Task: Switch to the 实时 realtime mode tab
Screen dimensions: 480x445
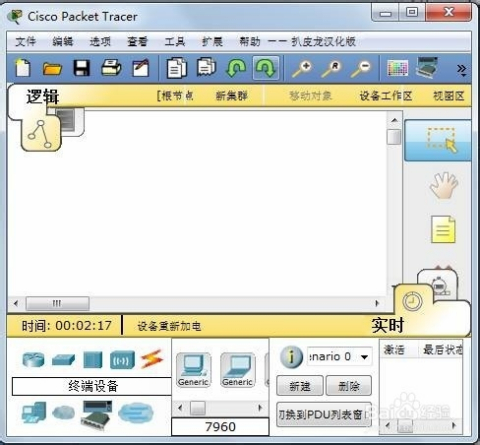Action: click(388, 325)
